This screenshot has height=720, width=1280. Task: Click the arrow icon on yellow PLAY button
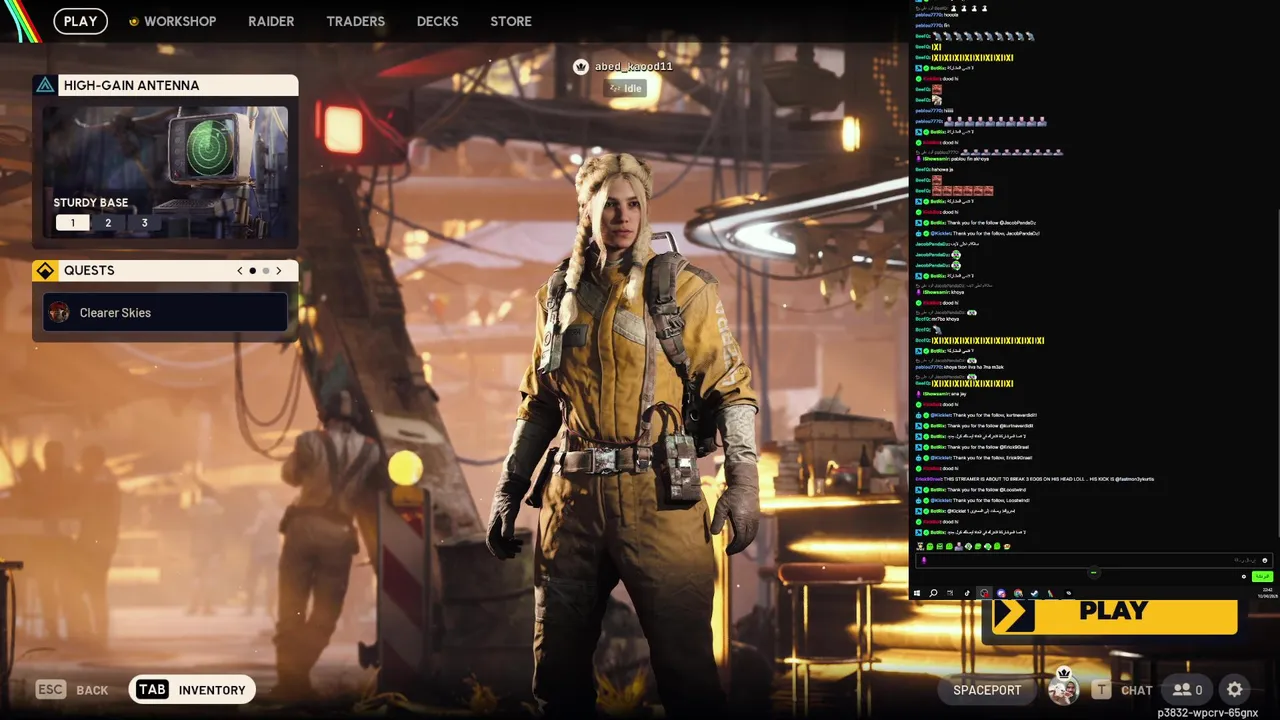pos(1013,615)
